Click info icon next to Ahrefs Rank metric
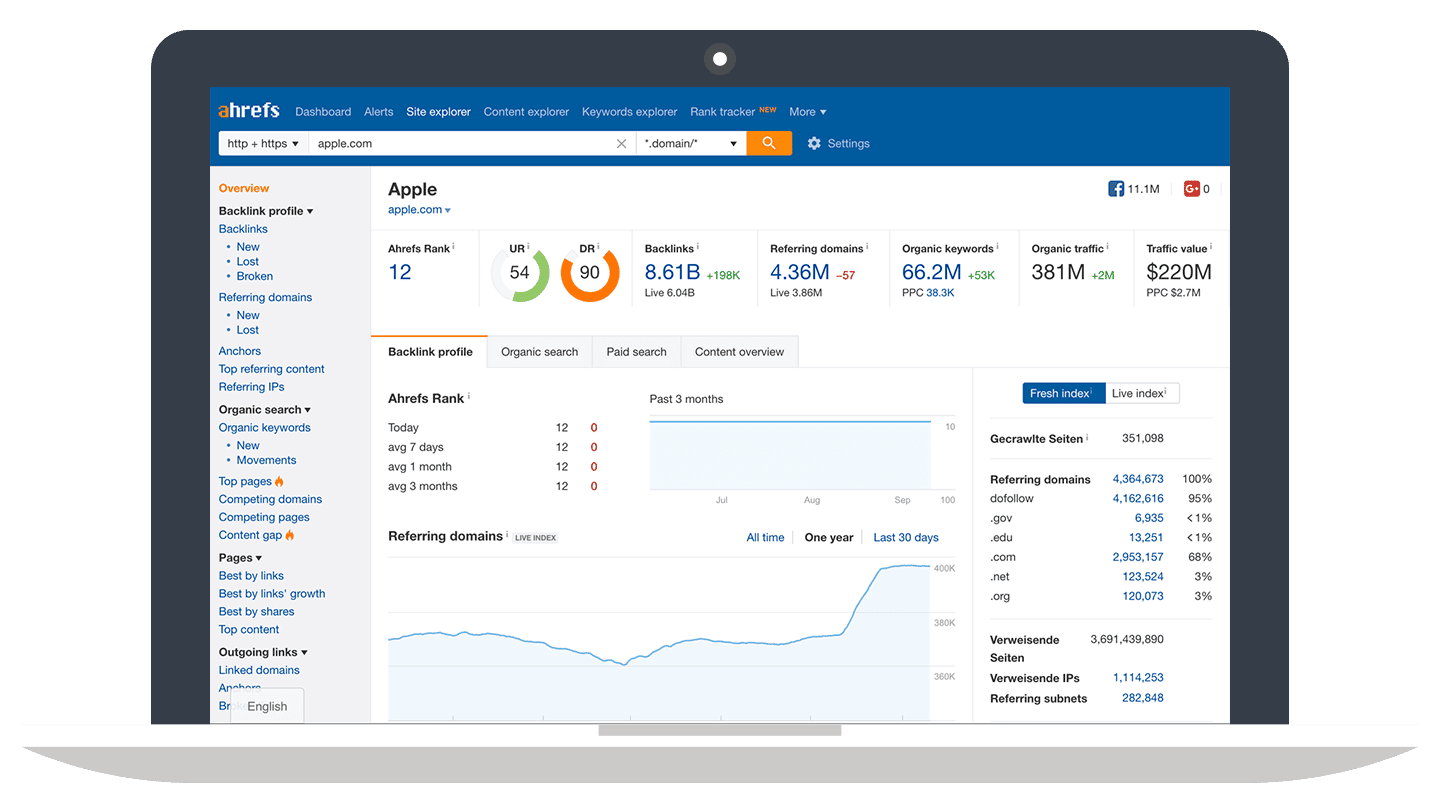Image resolution: width=1440 pixels, height=812 pixels. (x=454, y=247)
